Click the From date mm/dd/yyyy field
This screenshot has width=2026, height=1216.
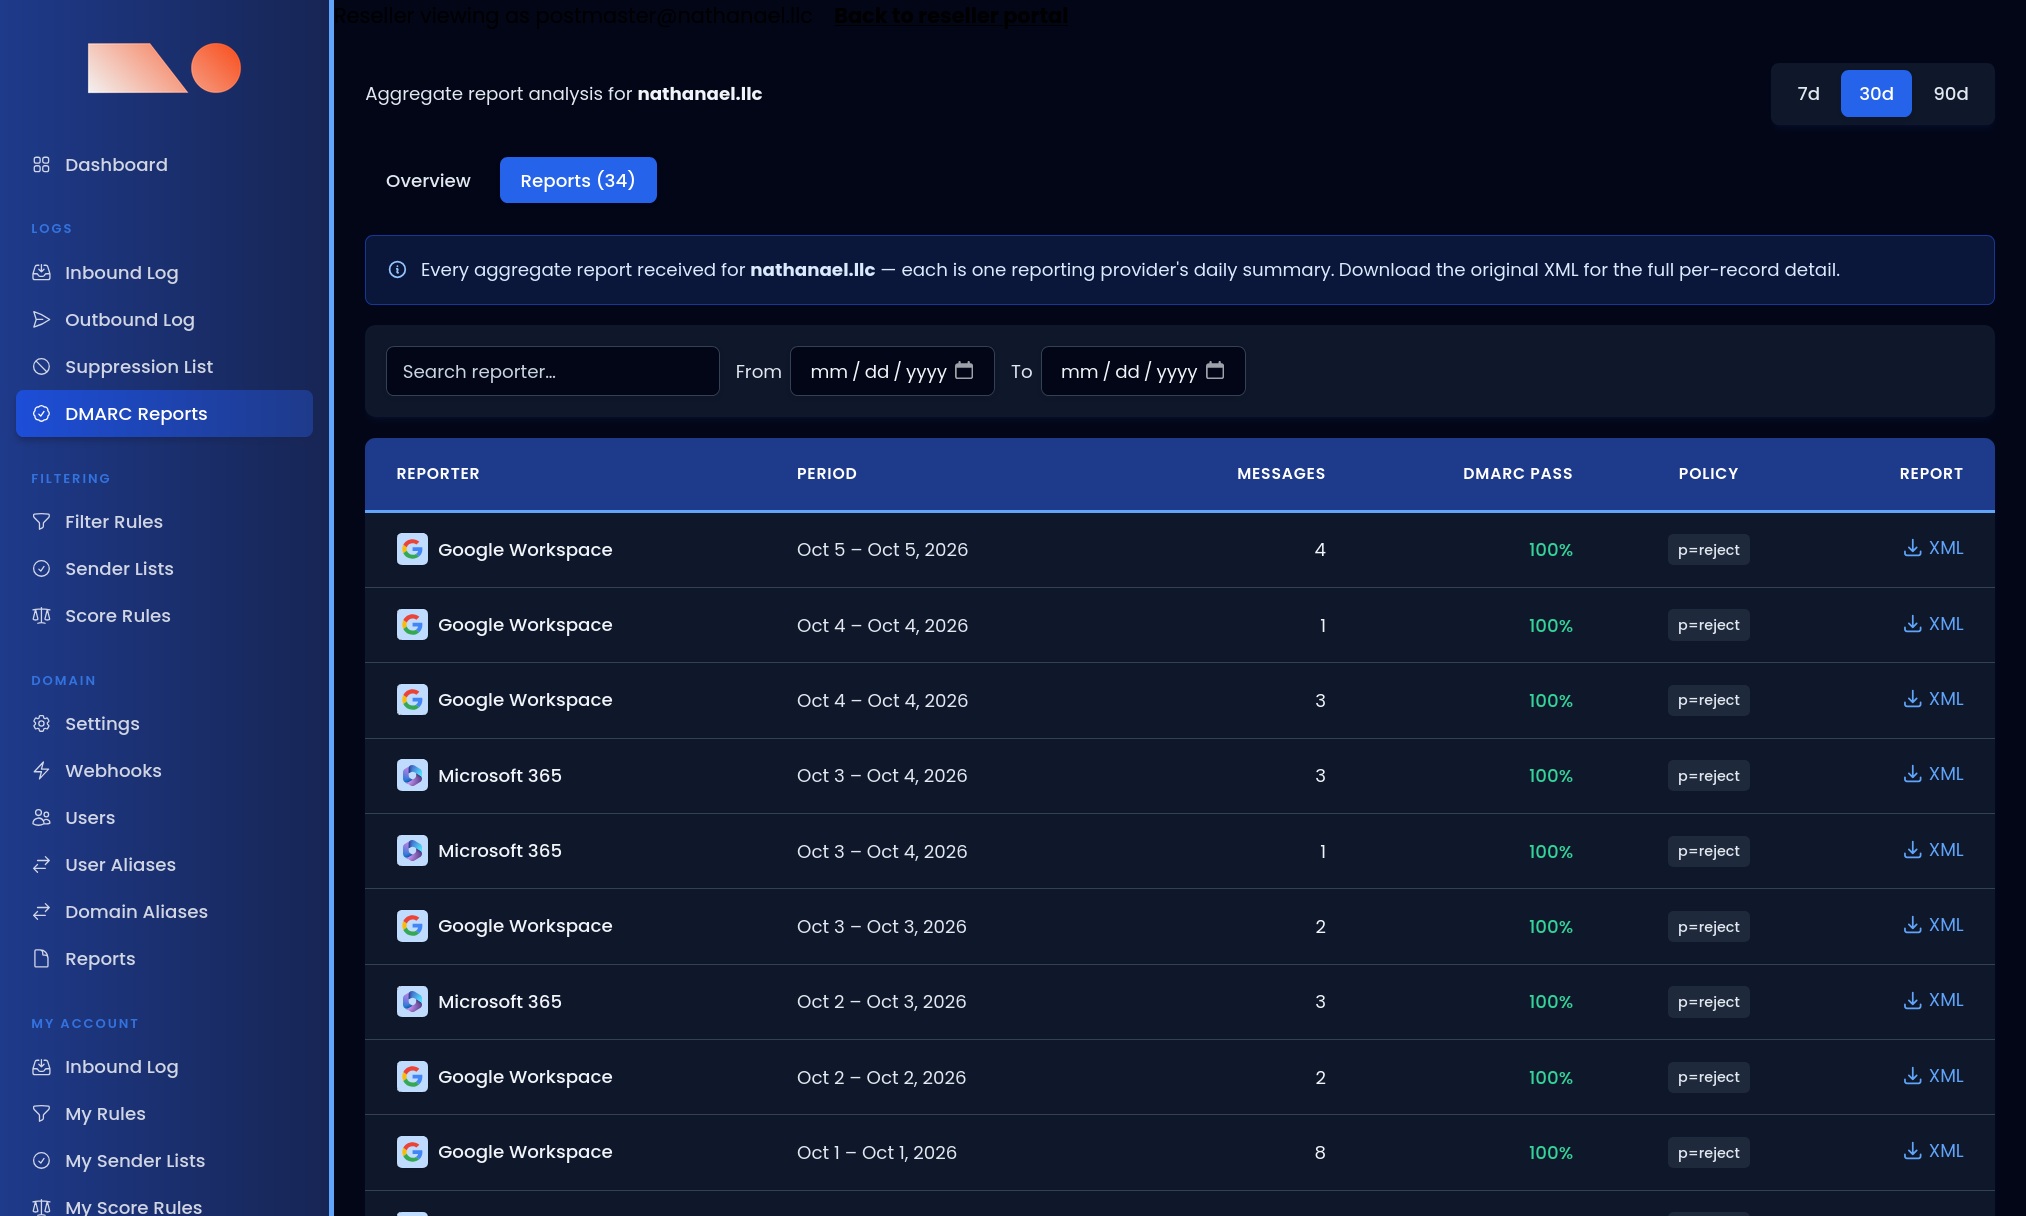coord(892,371)
